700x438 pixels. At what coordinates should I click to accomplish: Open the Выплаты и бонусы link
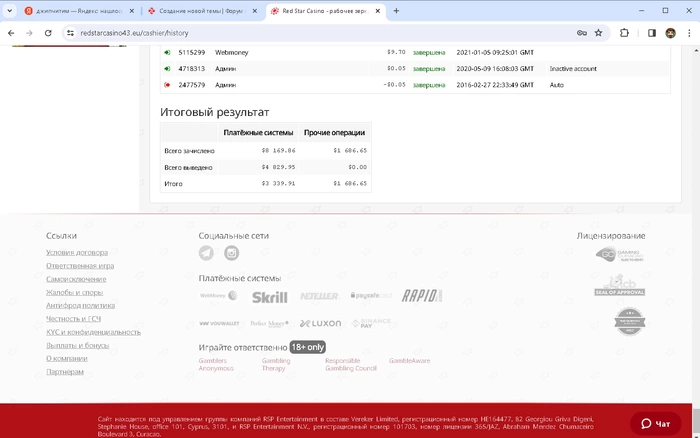(77, 345)
